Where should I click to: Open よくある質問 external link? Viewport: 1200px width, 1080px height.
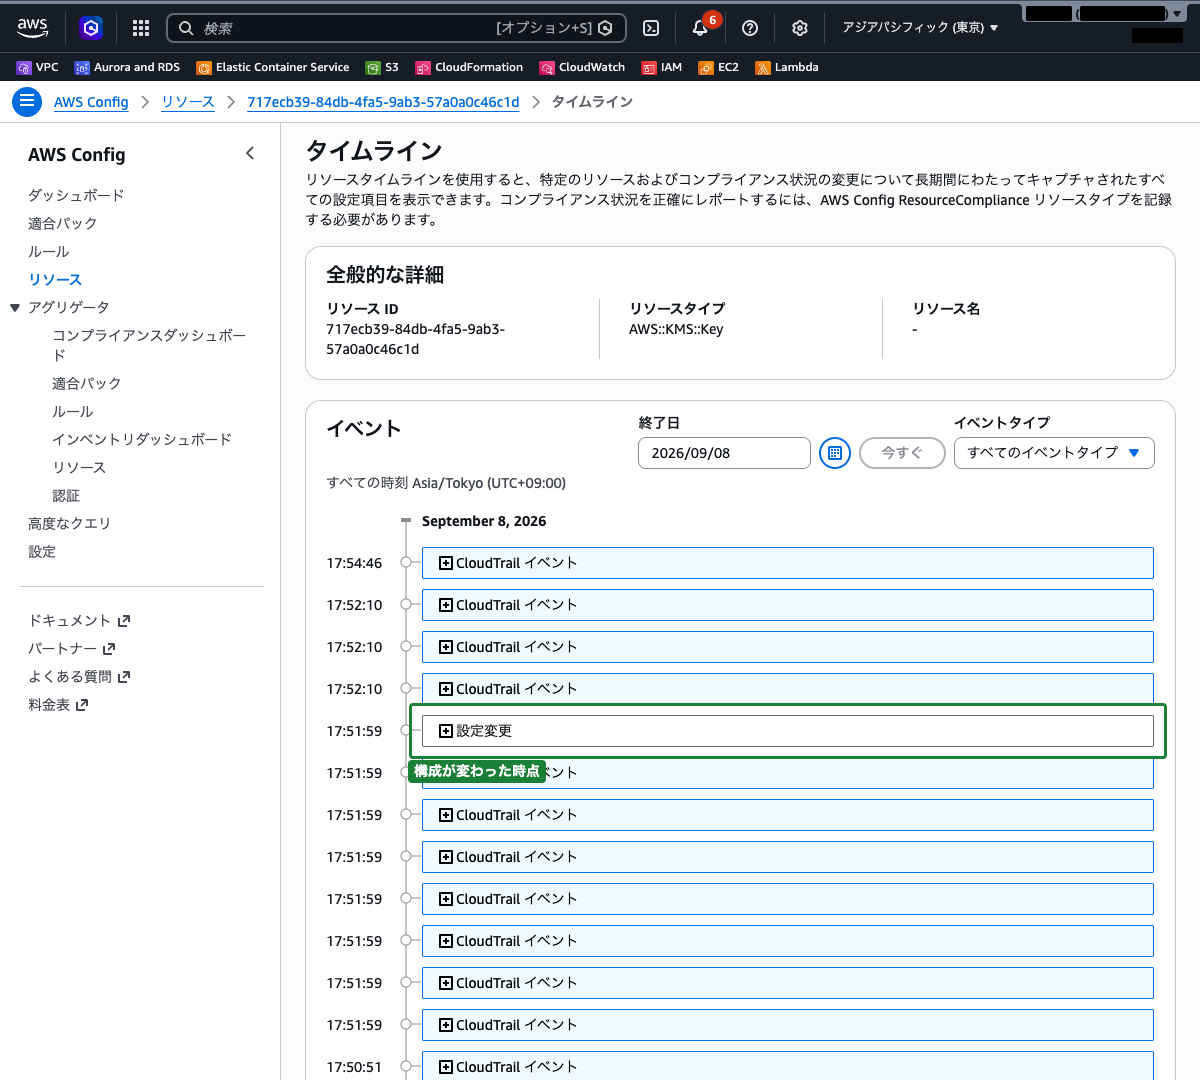[79, 676]
